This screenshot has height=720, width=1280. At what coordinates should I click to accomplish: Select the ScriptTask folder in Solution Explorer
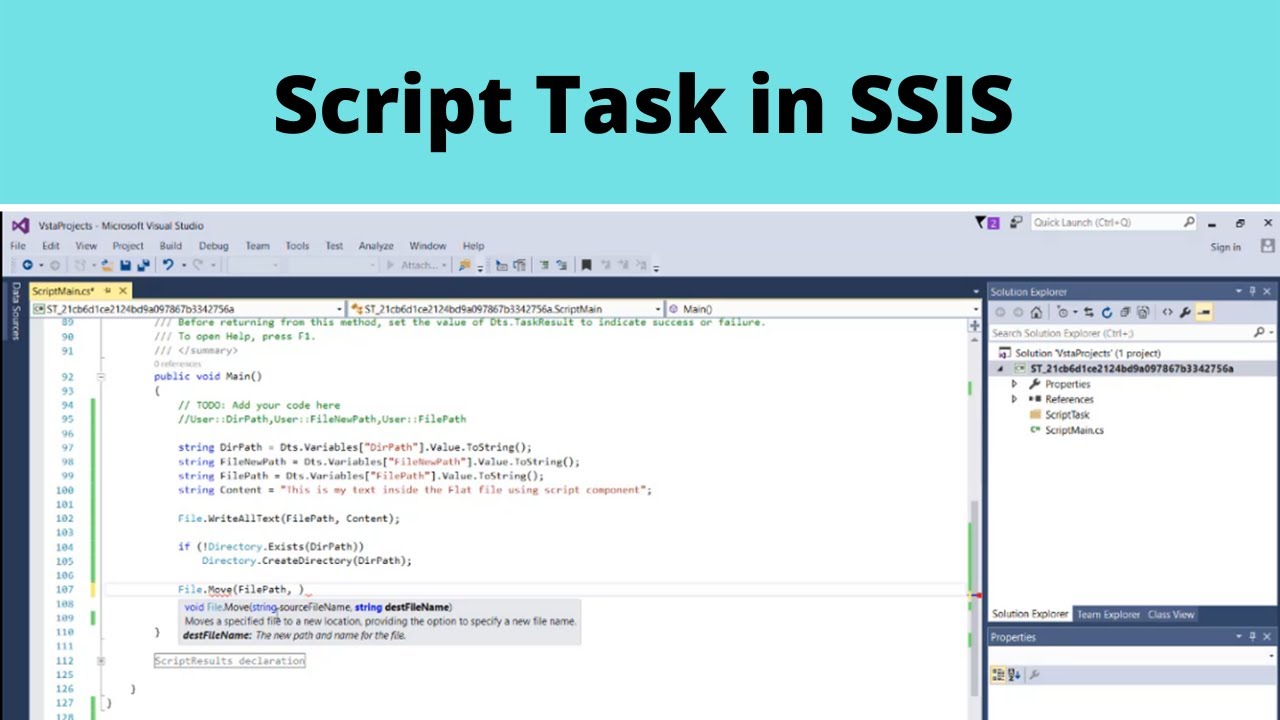click(x=1067, y=415)
